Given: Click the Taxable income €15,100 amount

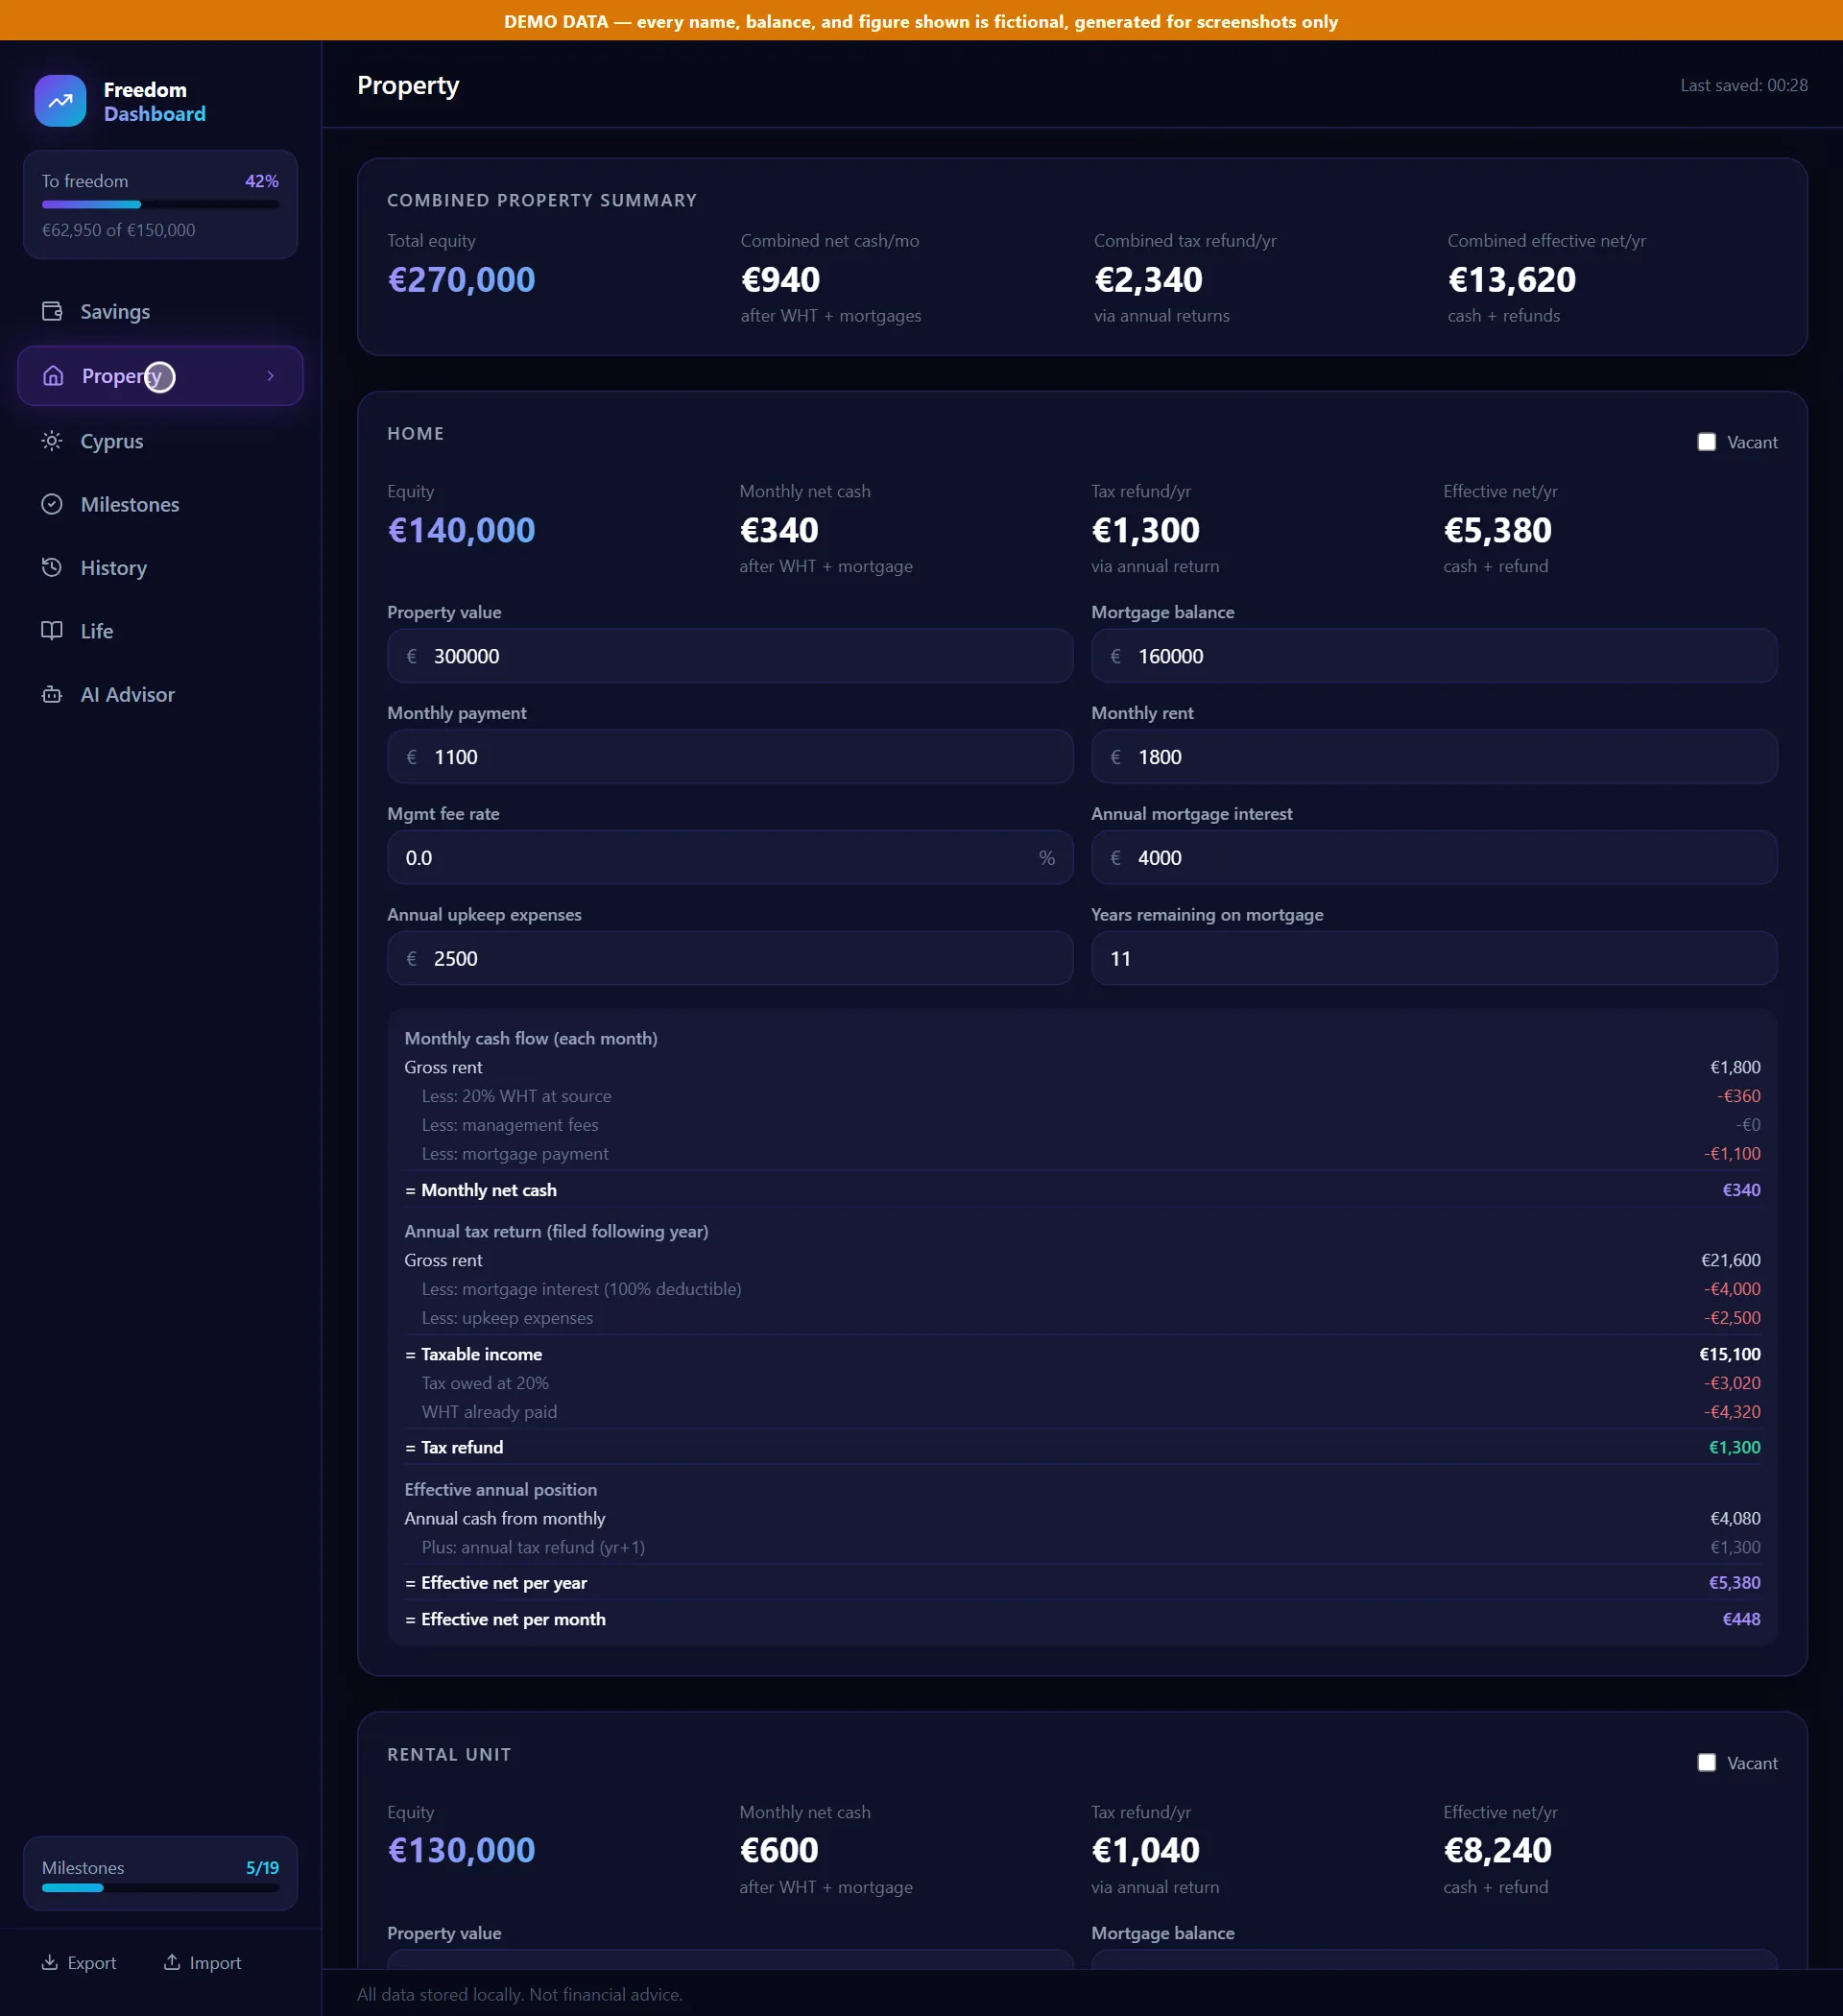Looking at the screenshot, I should tap(1730, 1354).
